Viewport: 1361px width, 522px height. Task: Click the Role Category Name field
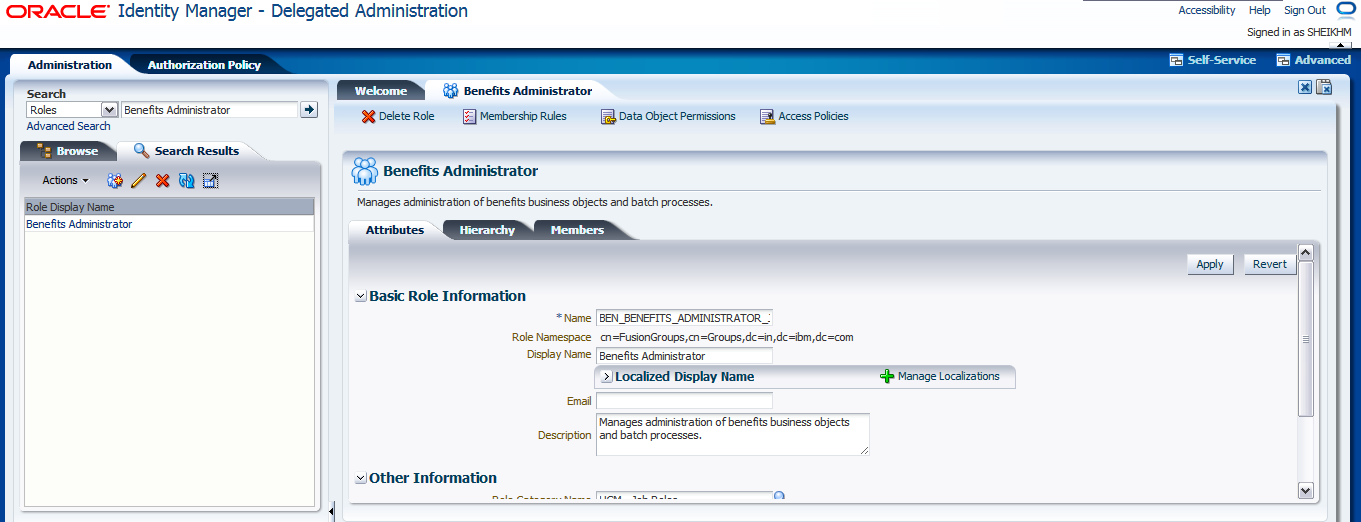[684, 497]
